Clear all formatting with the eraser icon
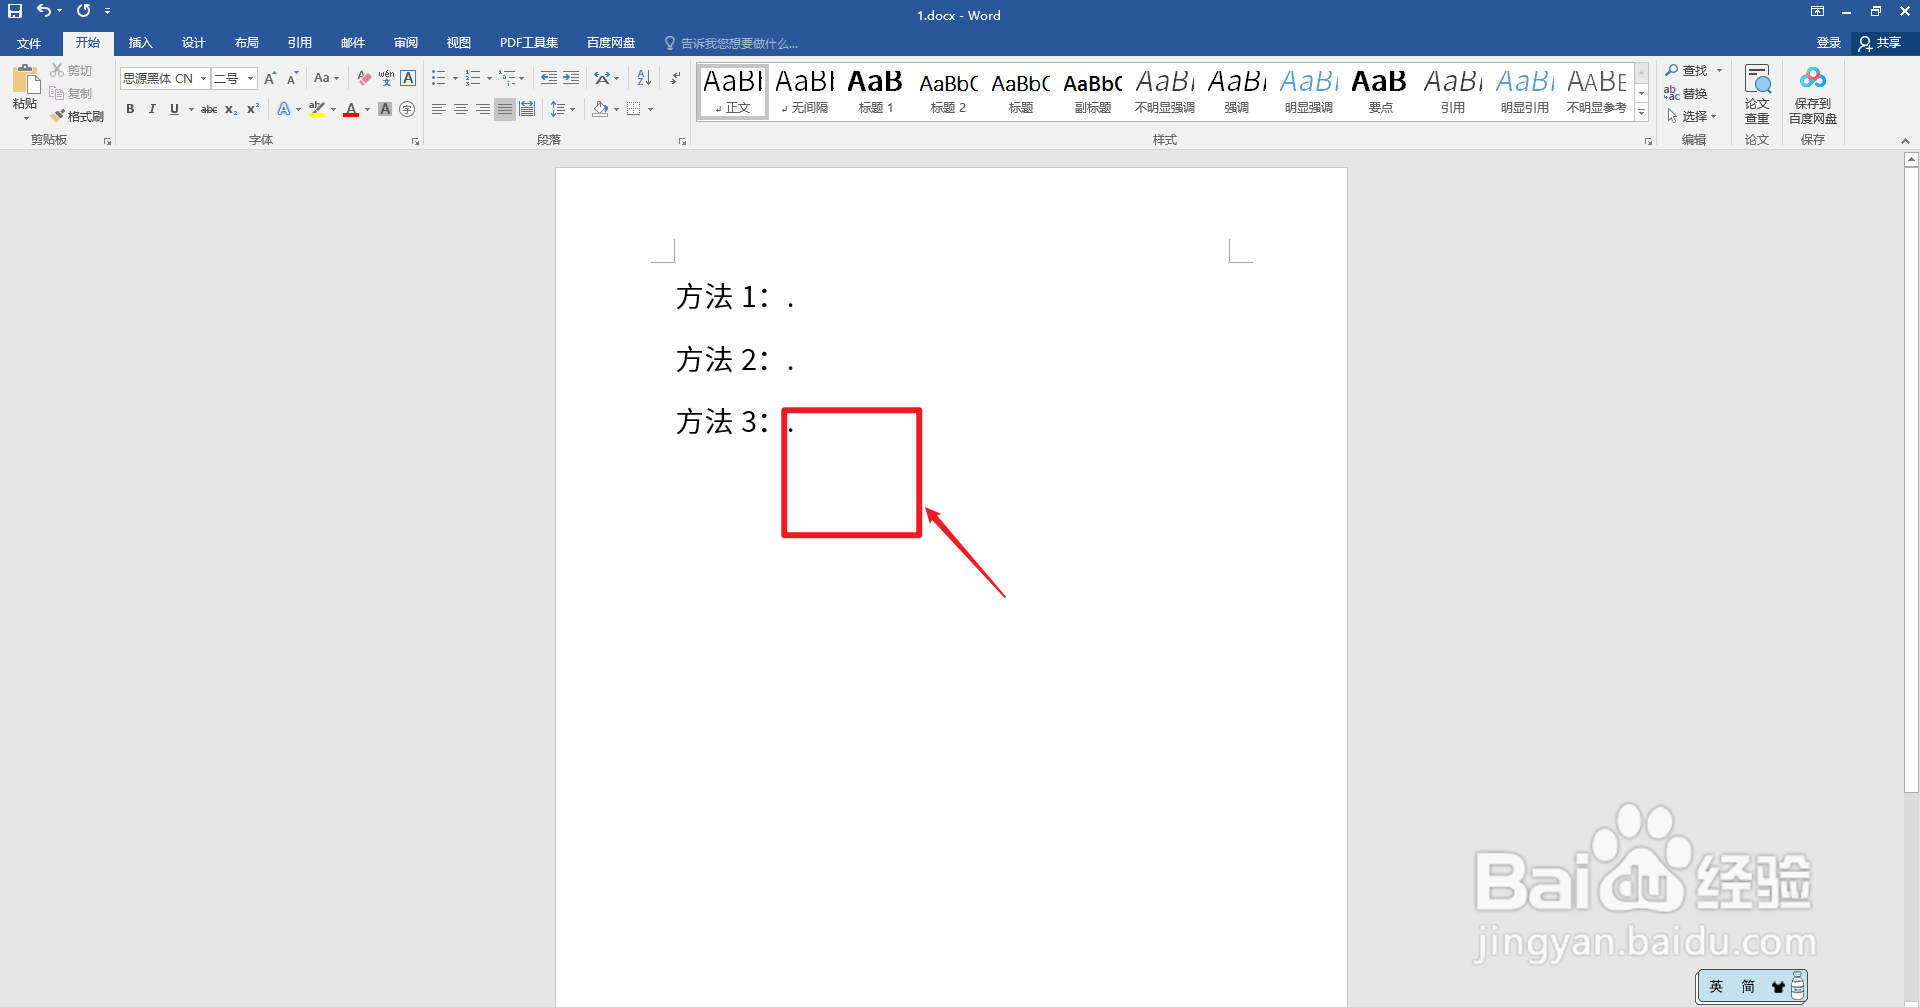This screenshot has width=1920, height=1007. tap(364, 78)
